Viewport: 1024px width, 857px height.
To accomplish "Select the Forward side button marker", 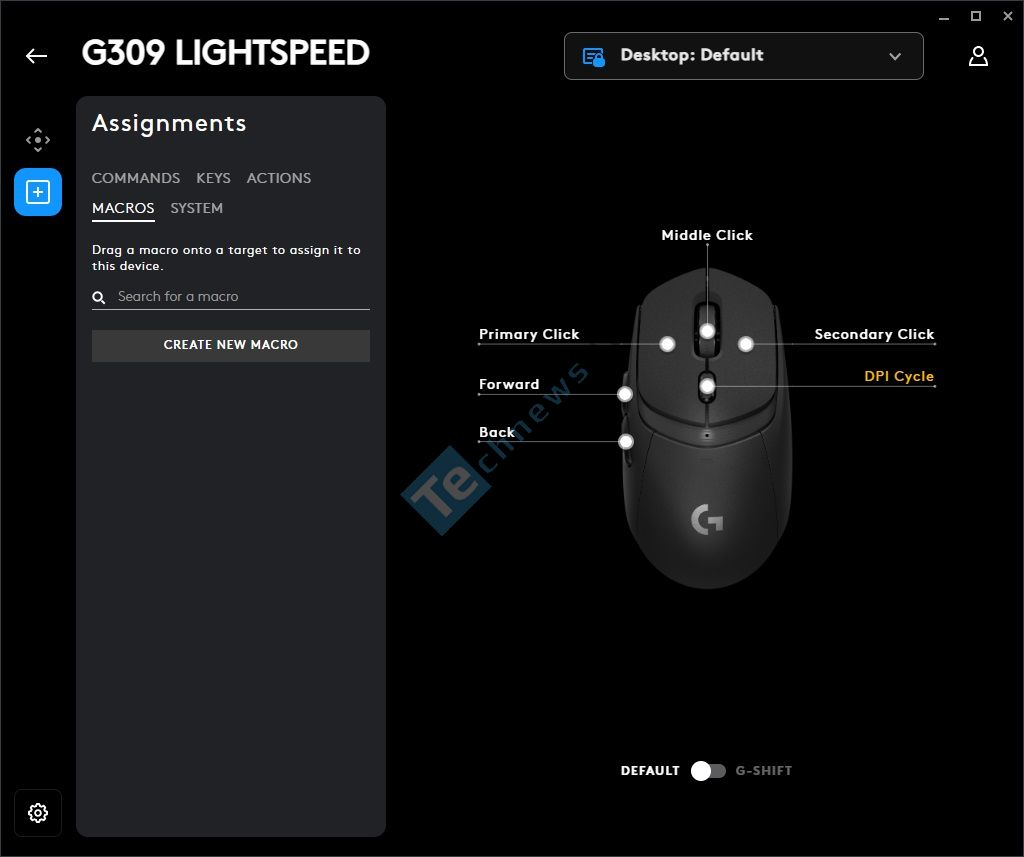I will tap(624, 393).
